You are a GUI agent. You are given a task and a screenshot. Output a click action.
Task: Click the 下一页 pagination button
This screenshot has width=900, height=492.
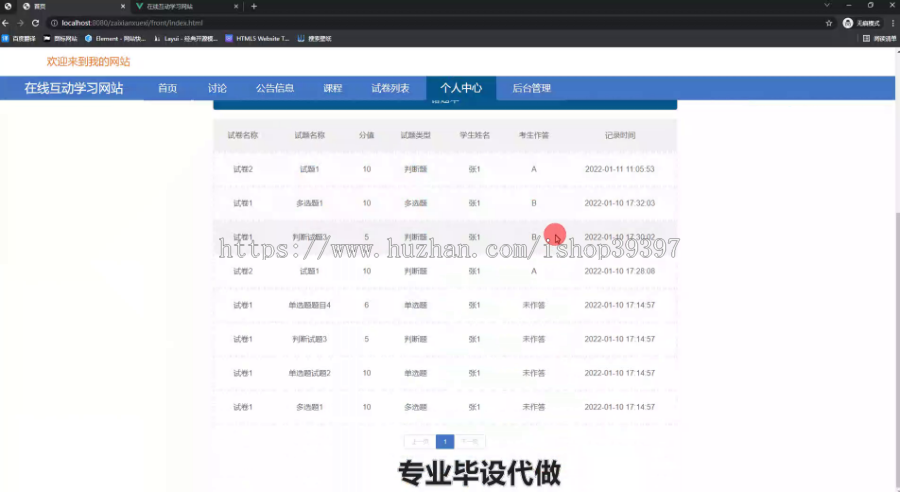pos(470,441)
